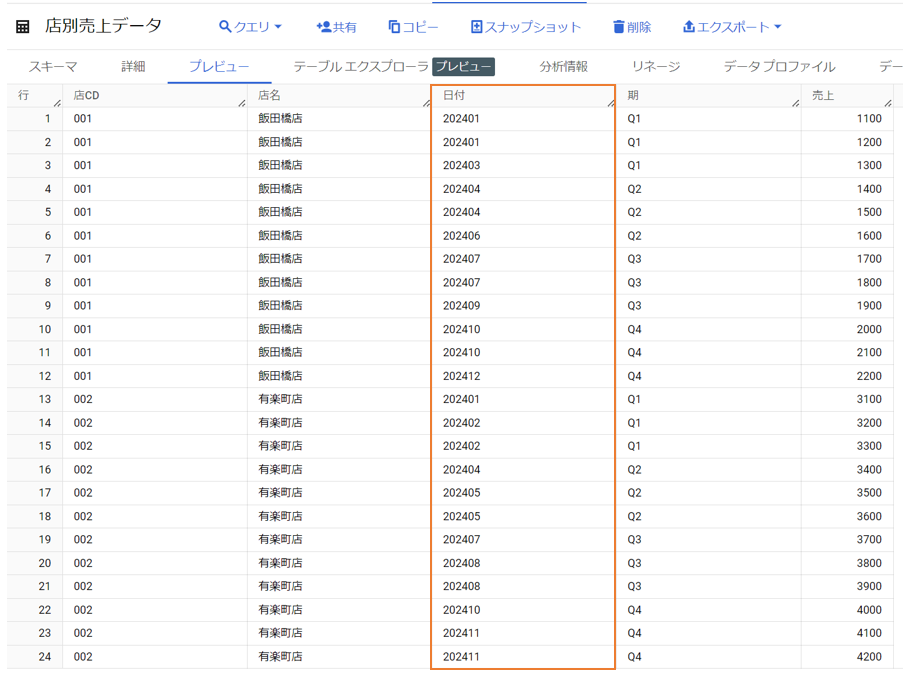Click the 売上 column resize handle
This screenshot has width=903, height=675.
tap(889, 103)
